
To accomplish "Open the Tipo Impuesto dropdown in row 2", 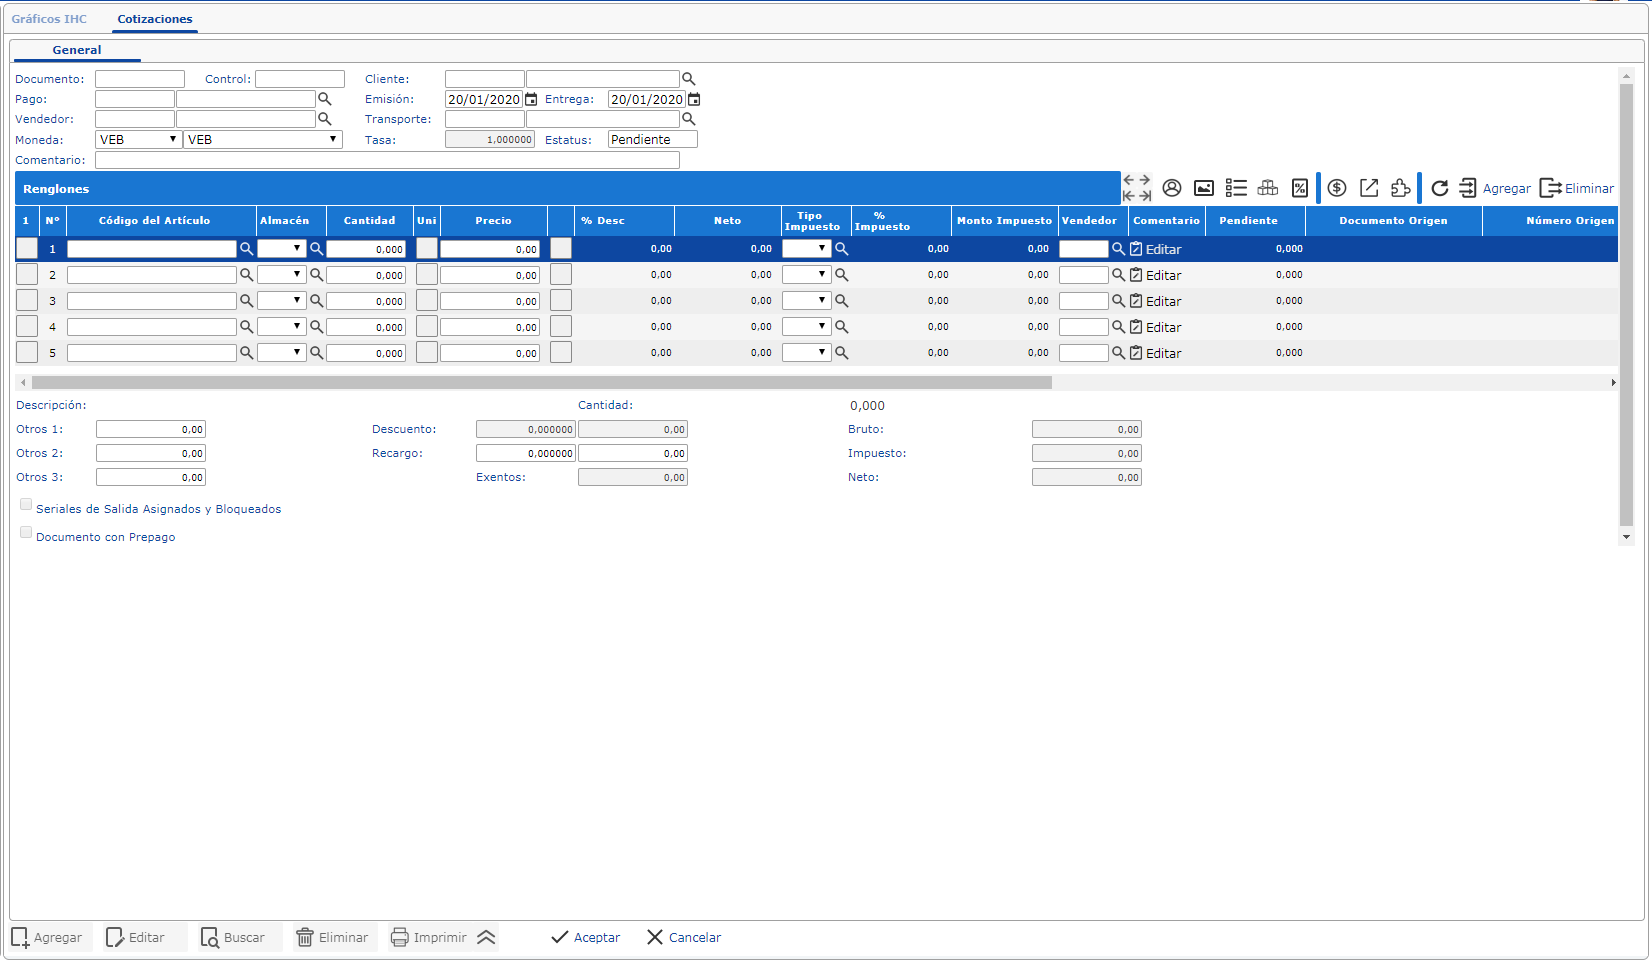I will pyautogui.click(x=807, y=274).
